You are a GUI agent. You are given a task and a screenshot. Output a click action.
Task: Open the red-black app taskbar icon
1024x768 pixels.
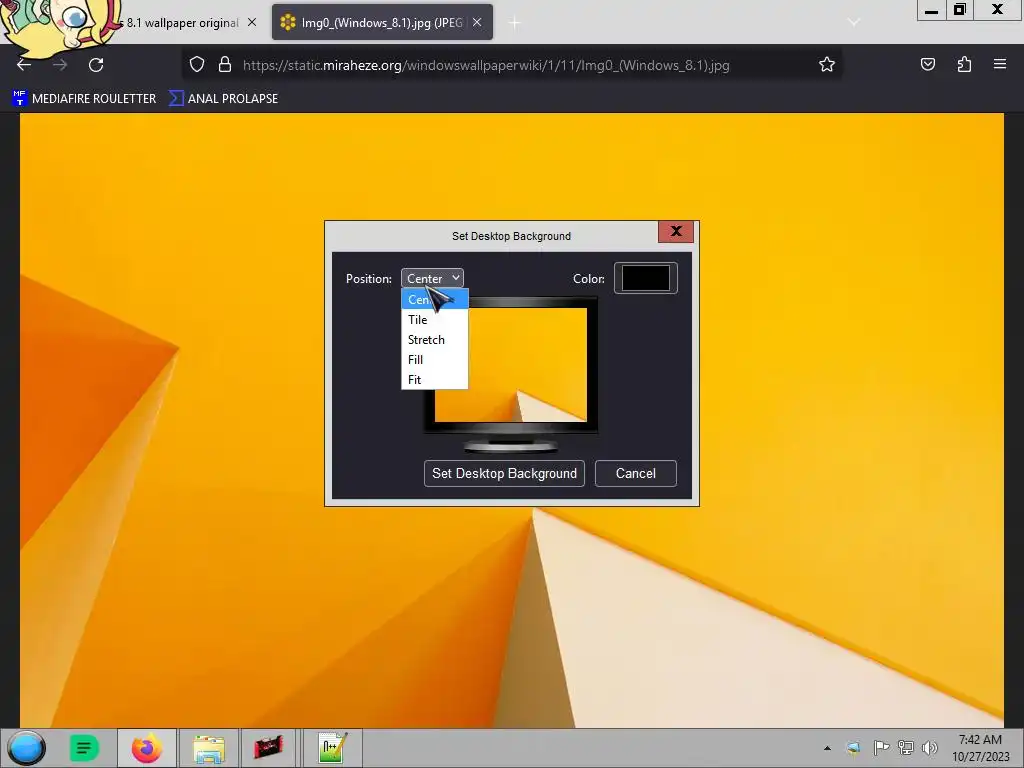pos(268,748)
